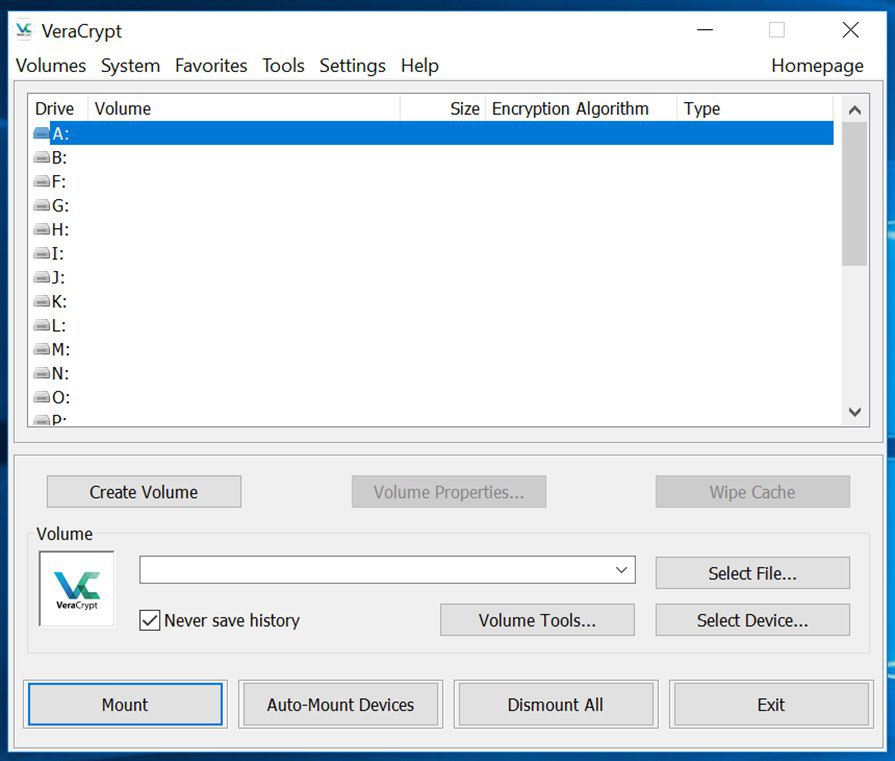Screen dimensions: 895x761
Task: Expand the volume path dropdown arrow
Action: (623, 570)
